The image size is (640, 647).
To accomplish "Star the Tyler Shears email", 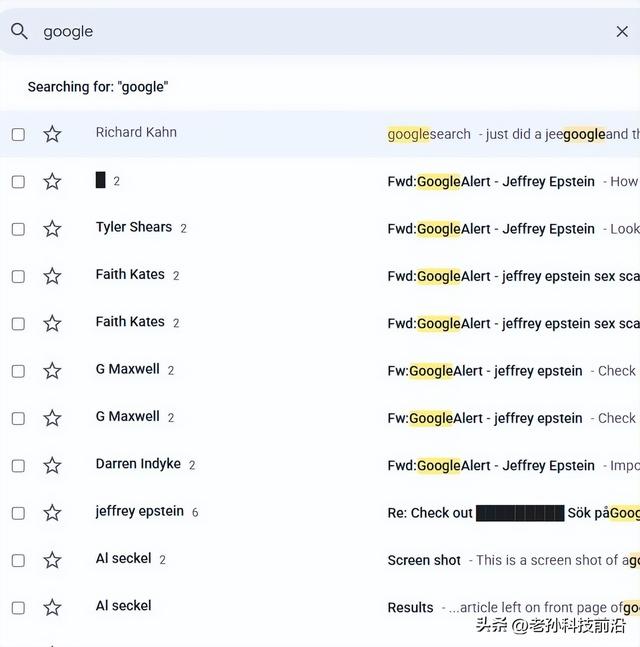I will click(52, 229).
